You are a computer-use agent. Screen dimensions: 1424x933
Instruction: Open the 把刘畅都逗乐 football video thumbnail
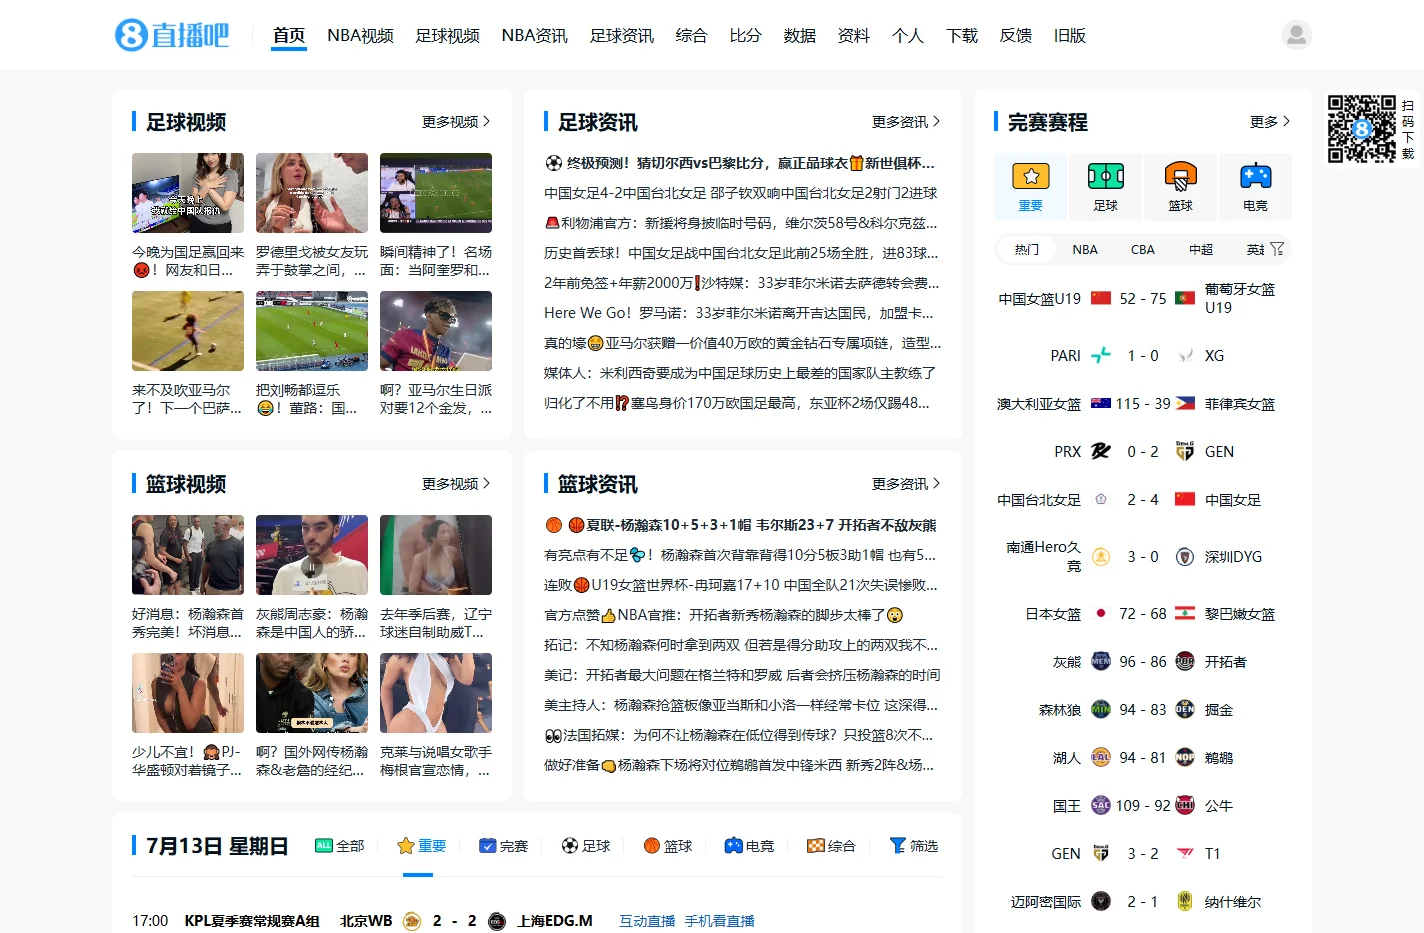pos(312,331)
